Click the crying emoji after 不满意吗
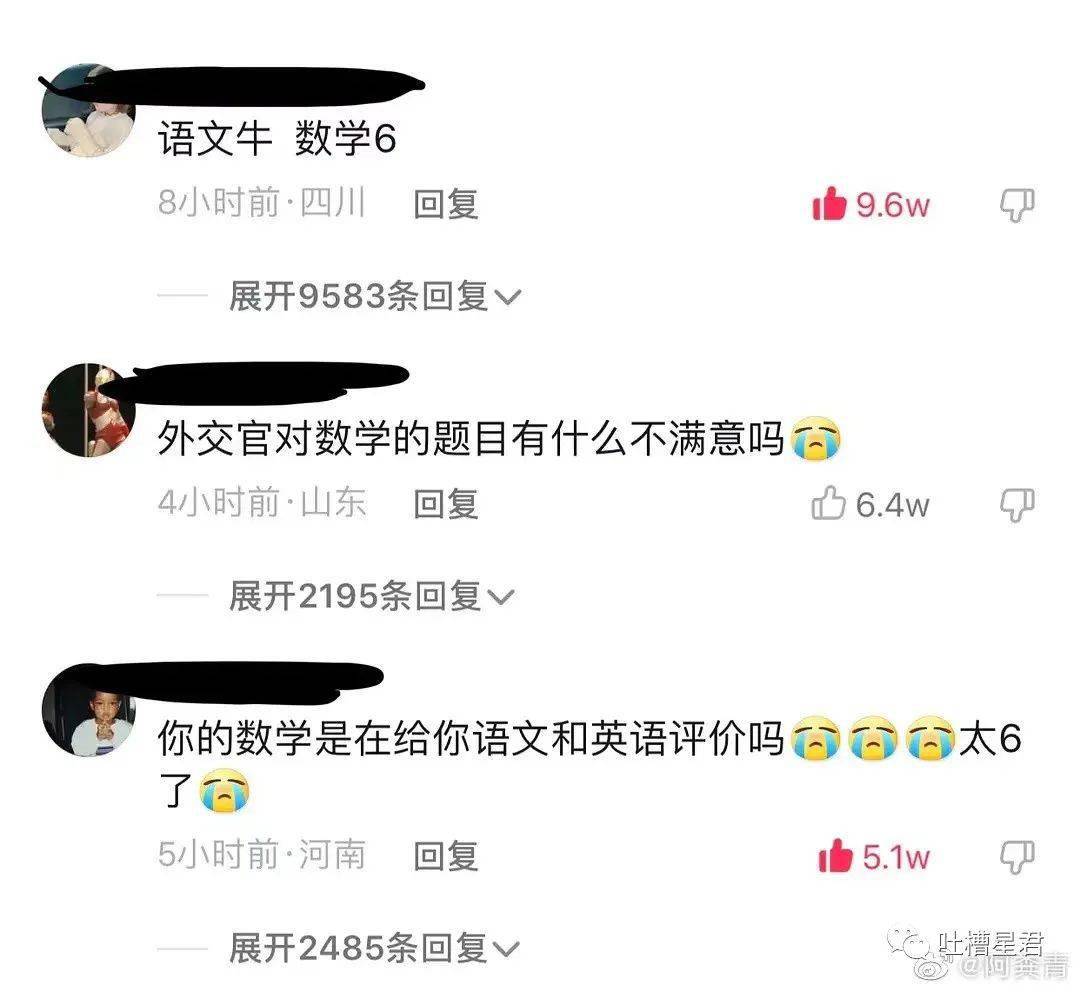 click(x=816, y=438)
